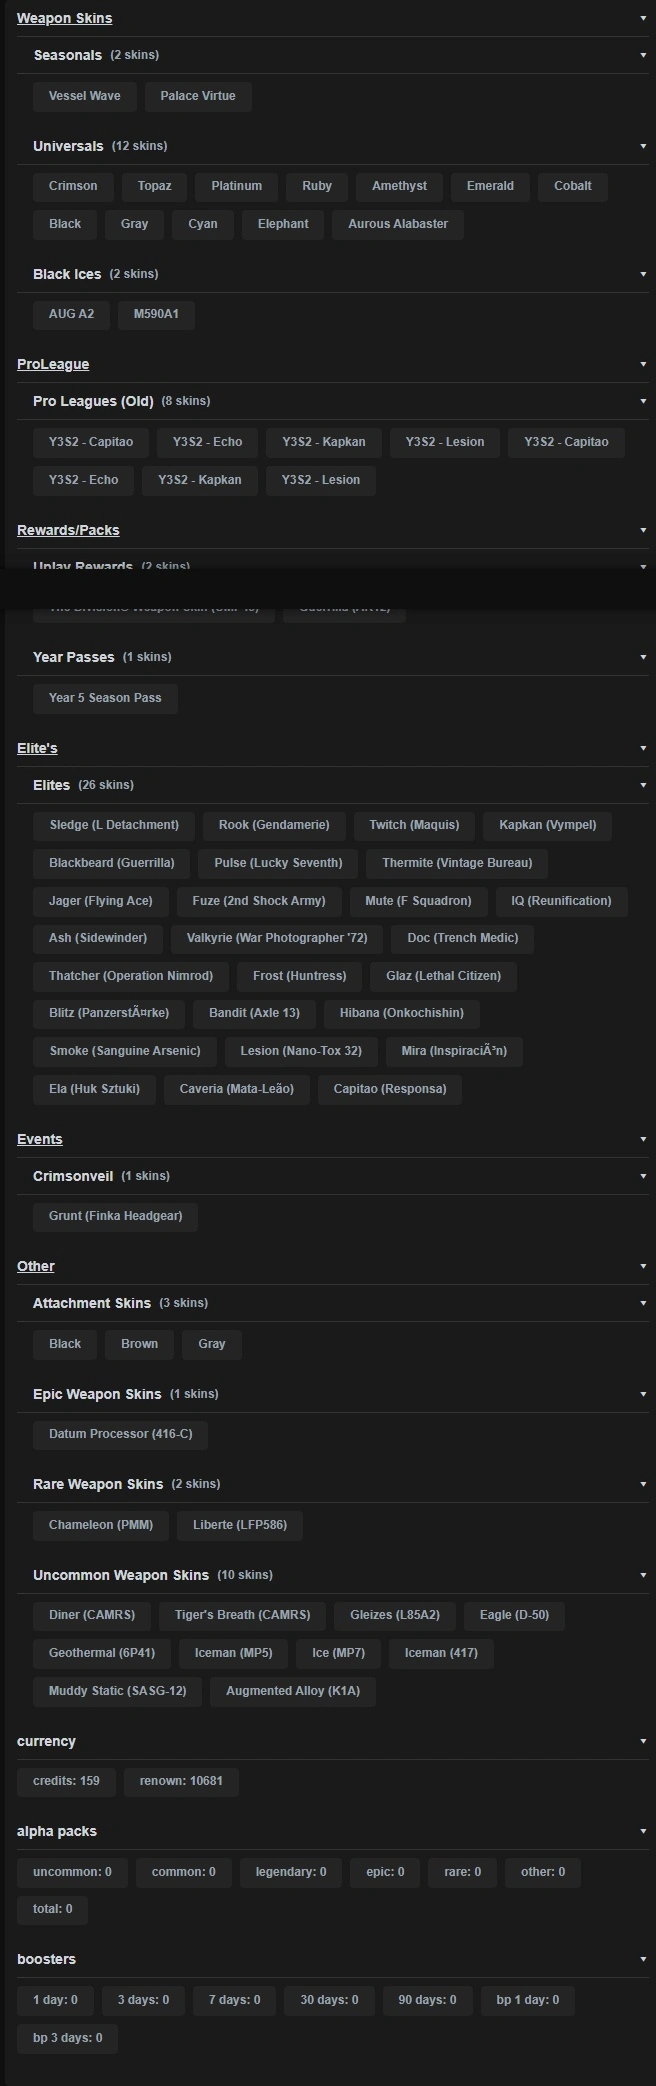Select the Aurous Alabaster skin tag
Image resolution: width=656 pixels, height=2086 pixels.
tap(398, 224)
